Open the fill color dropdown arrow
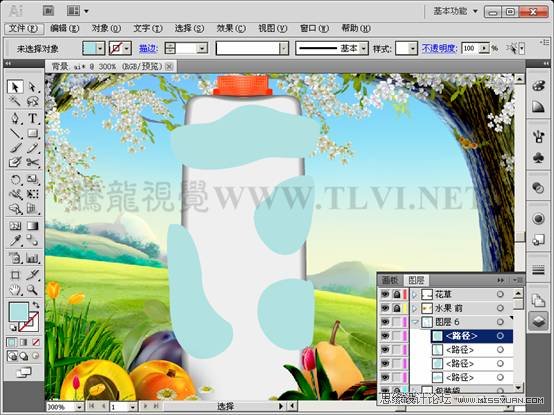 pos(101,48)
